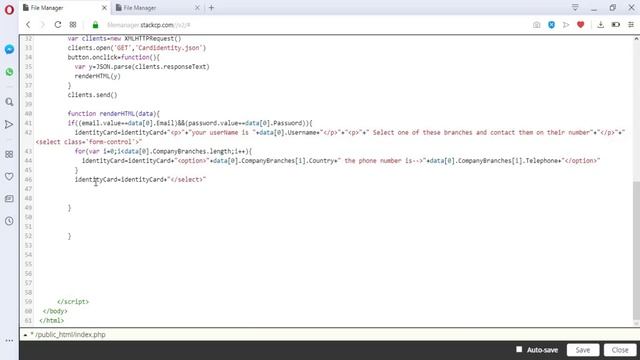Image resolution: width=640 pixels, height=360 pixels.
Task: Click the closing </html> tag
Action: tap(51, 320)
